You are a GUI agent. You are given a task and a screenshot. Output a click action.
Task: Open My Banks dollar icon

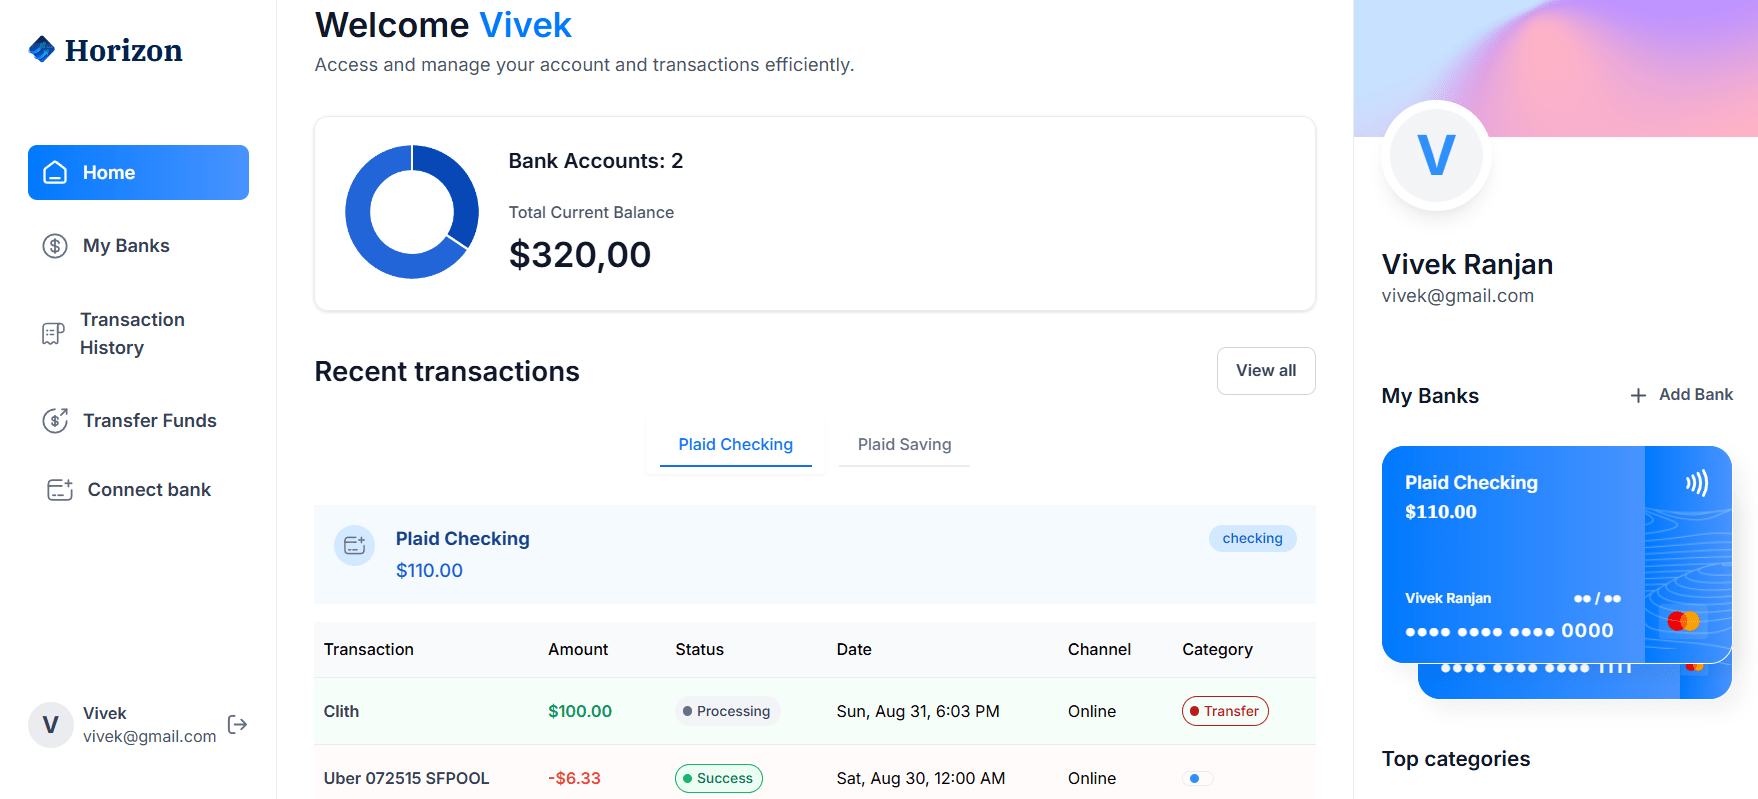click(55, 246)
